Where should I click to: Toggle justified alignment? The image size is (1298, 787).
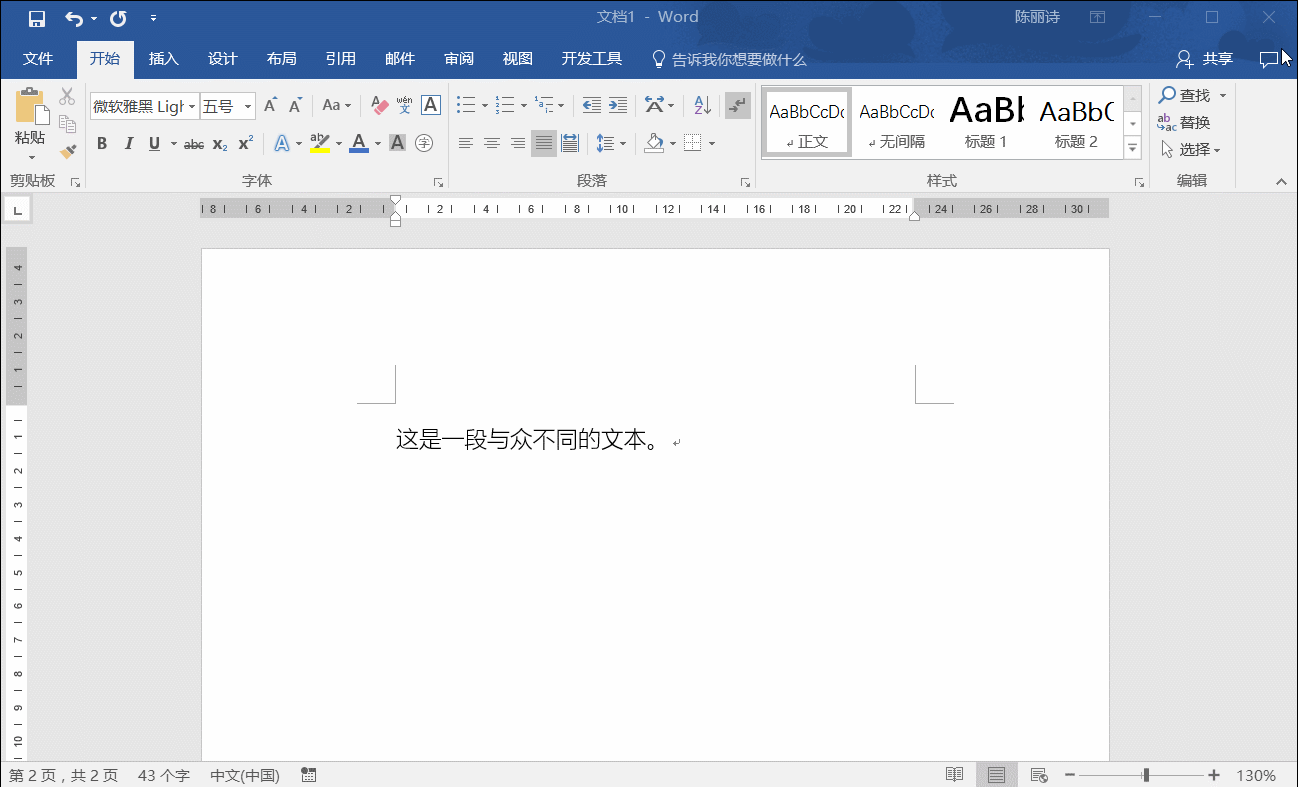(544, 143)
